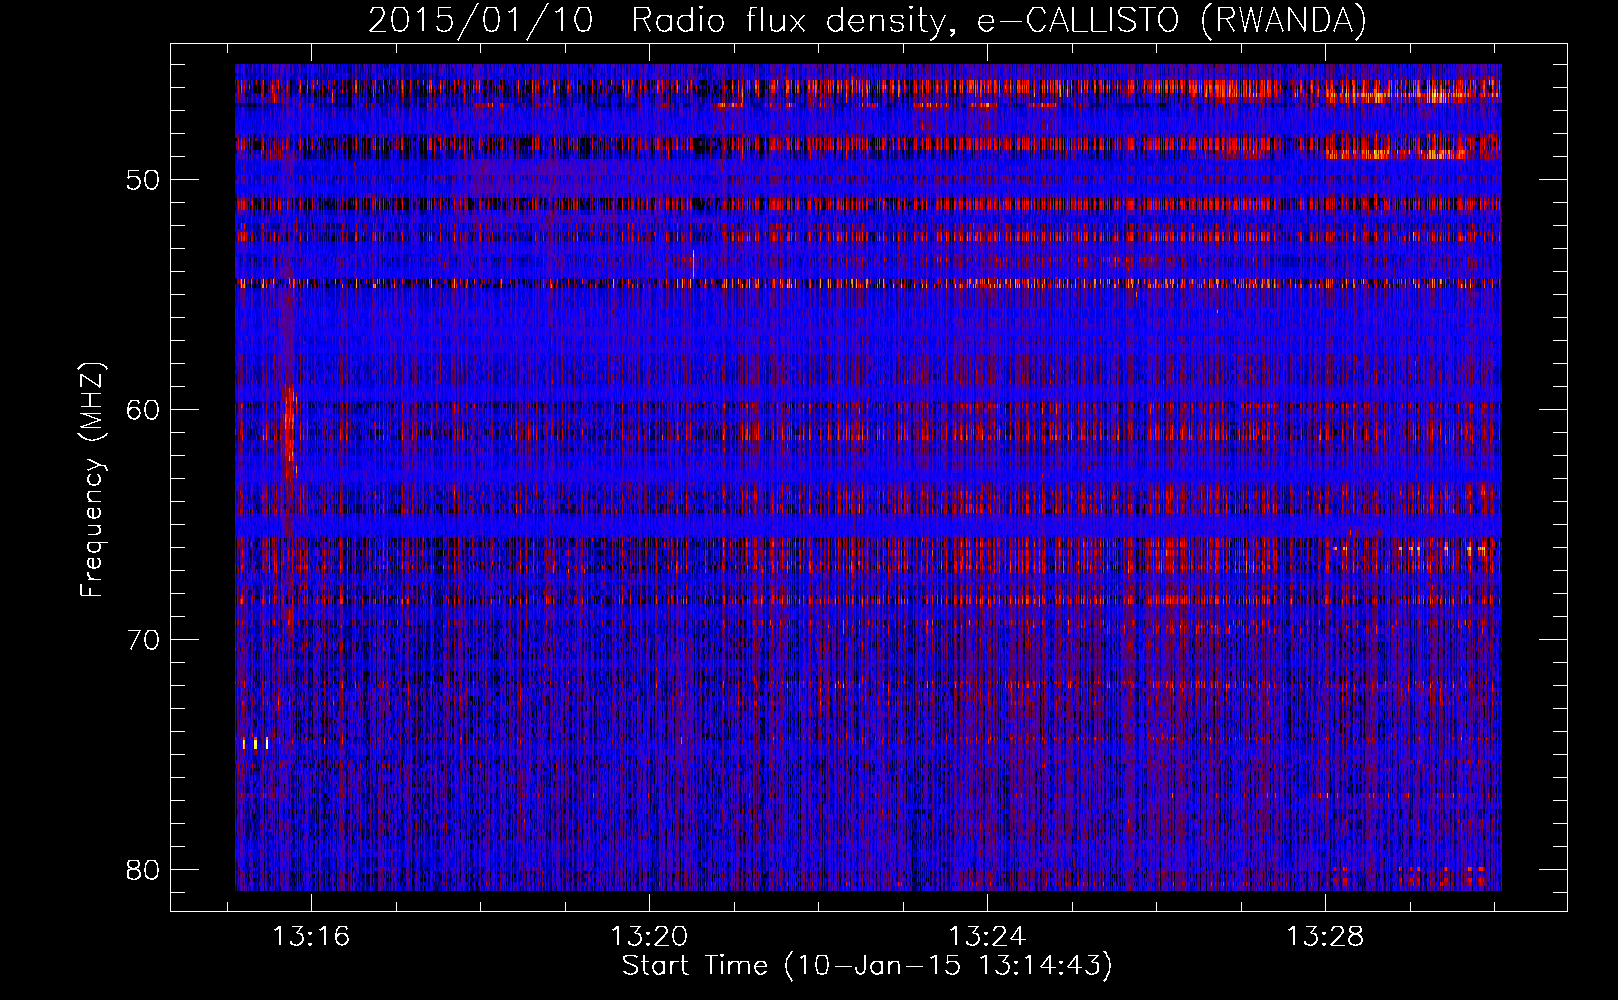Click the "Frequency (MHZ)" y-axis label
The height and width of the screenshot is (1000, 1618).
tap(92, 480)
